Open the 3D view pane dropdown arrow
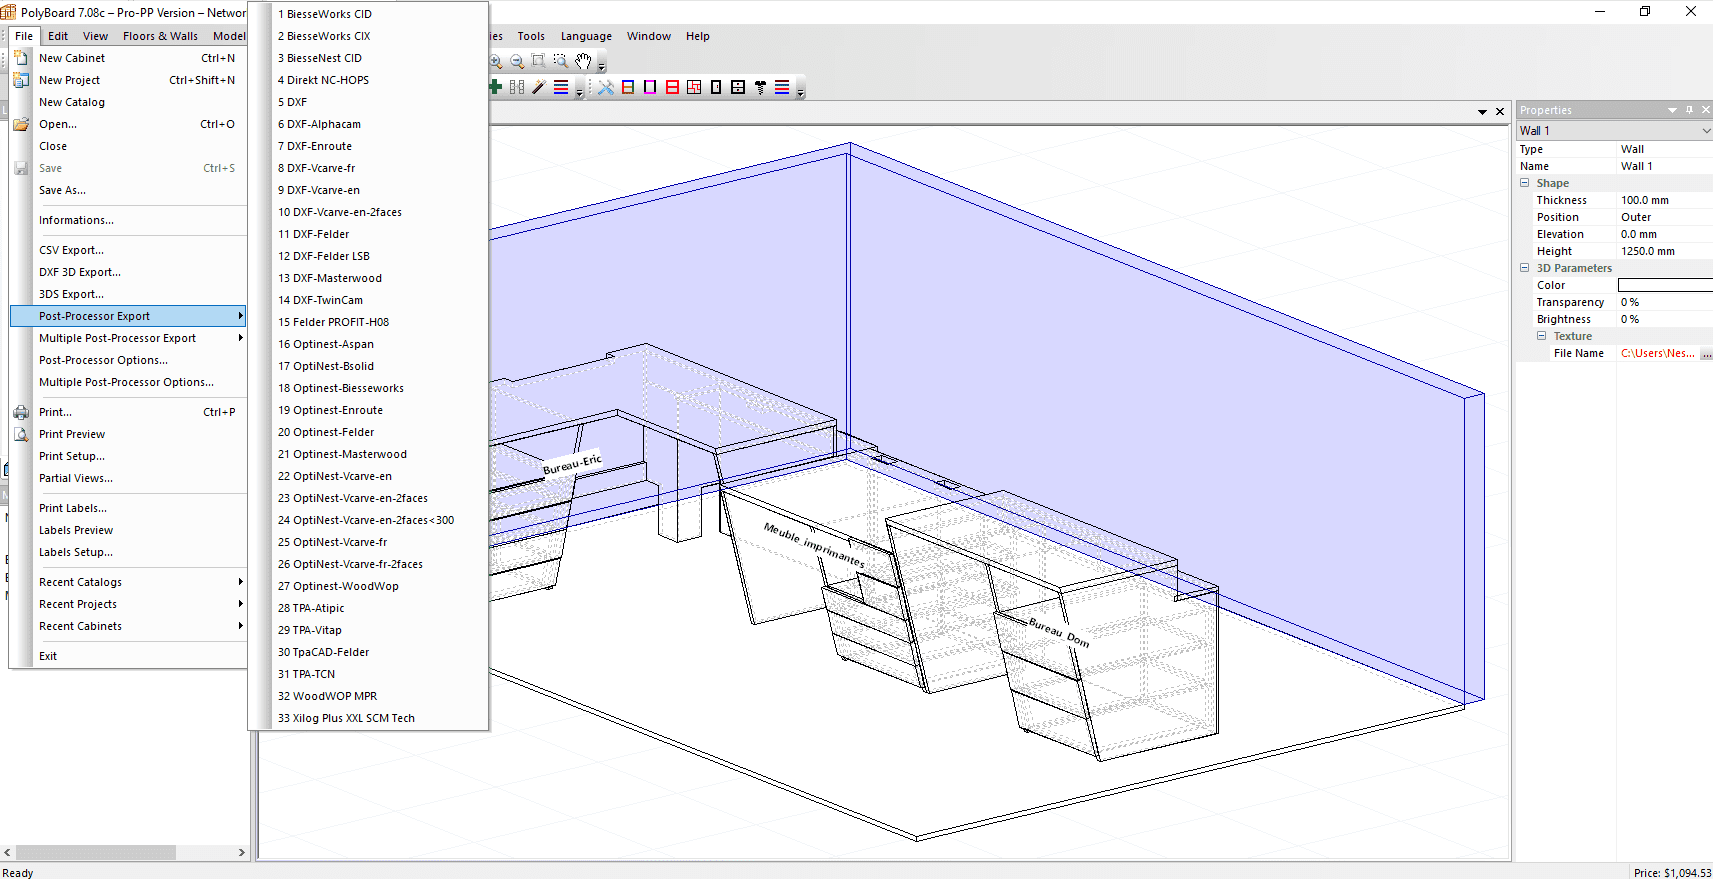This screenshot has width=1713, height=879. point(1482,112)
